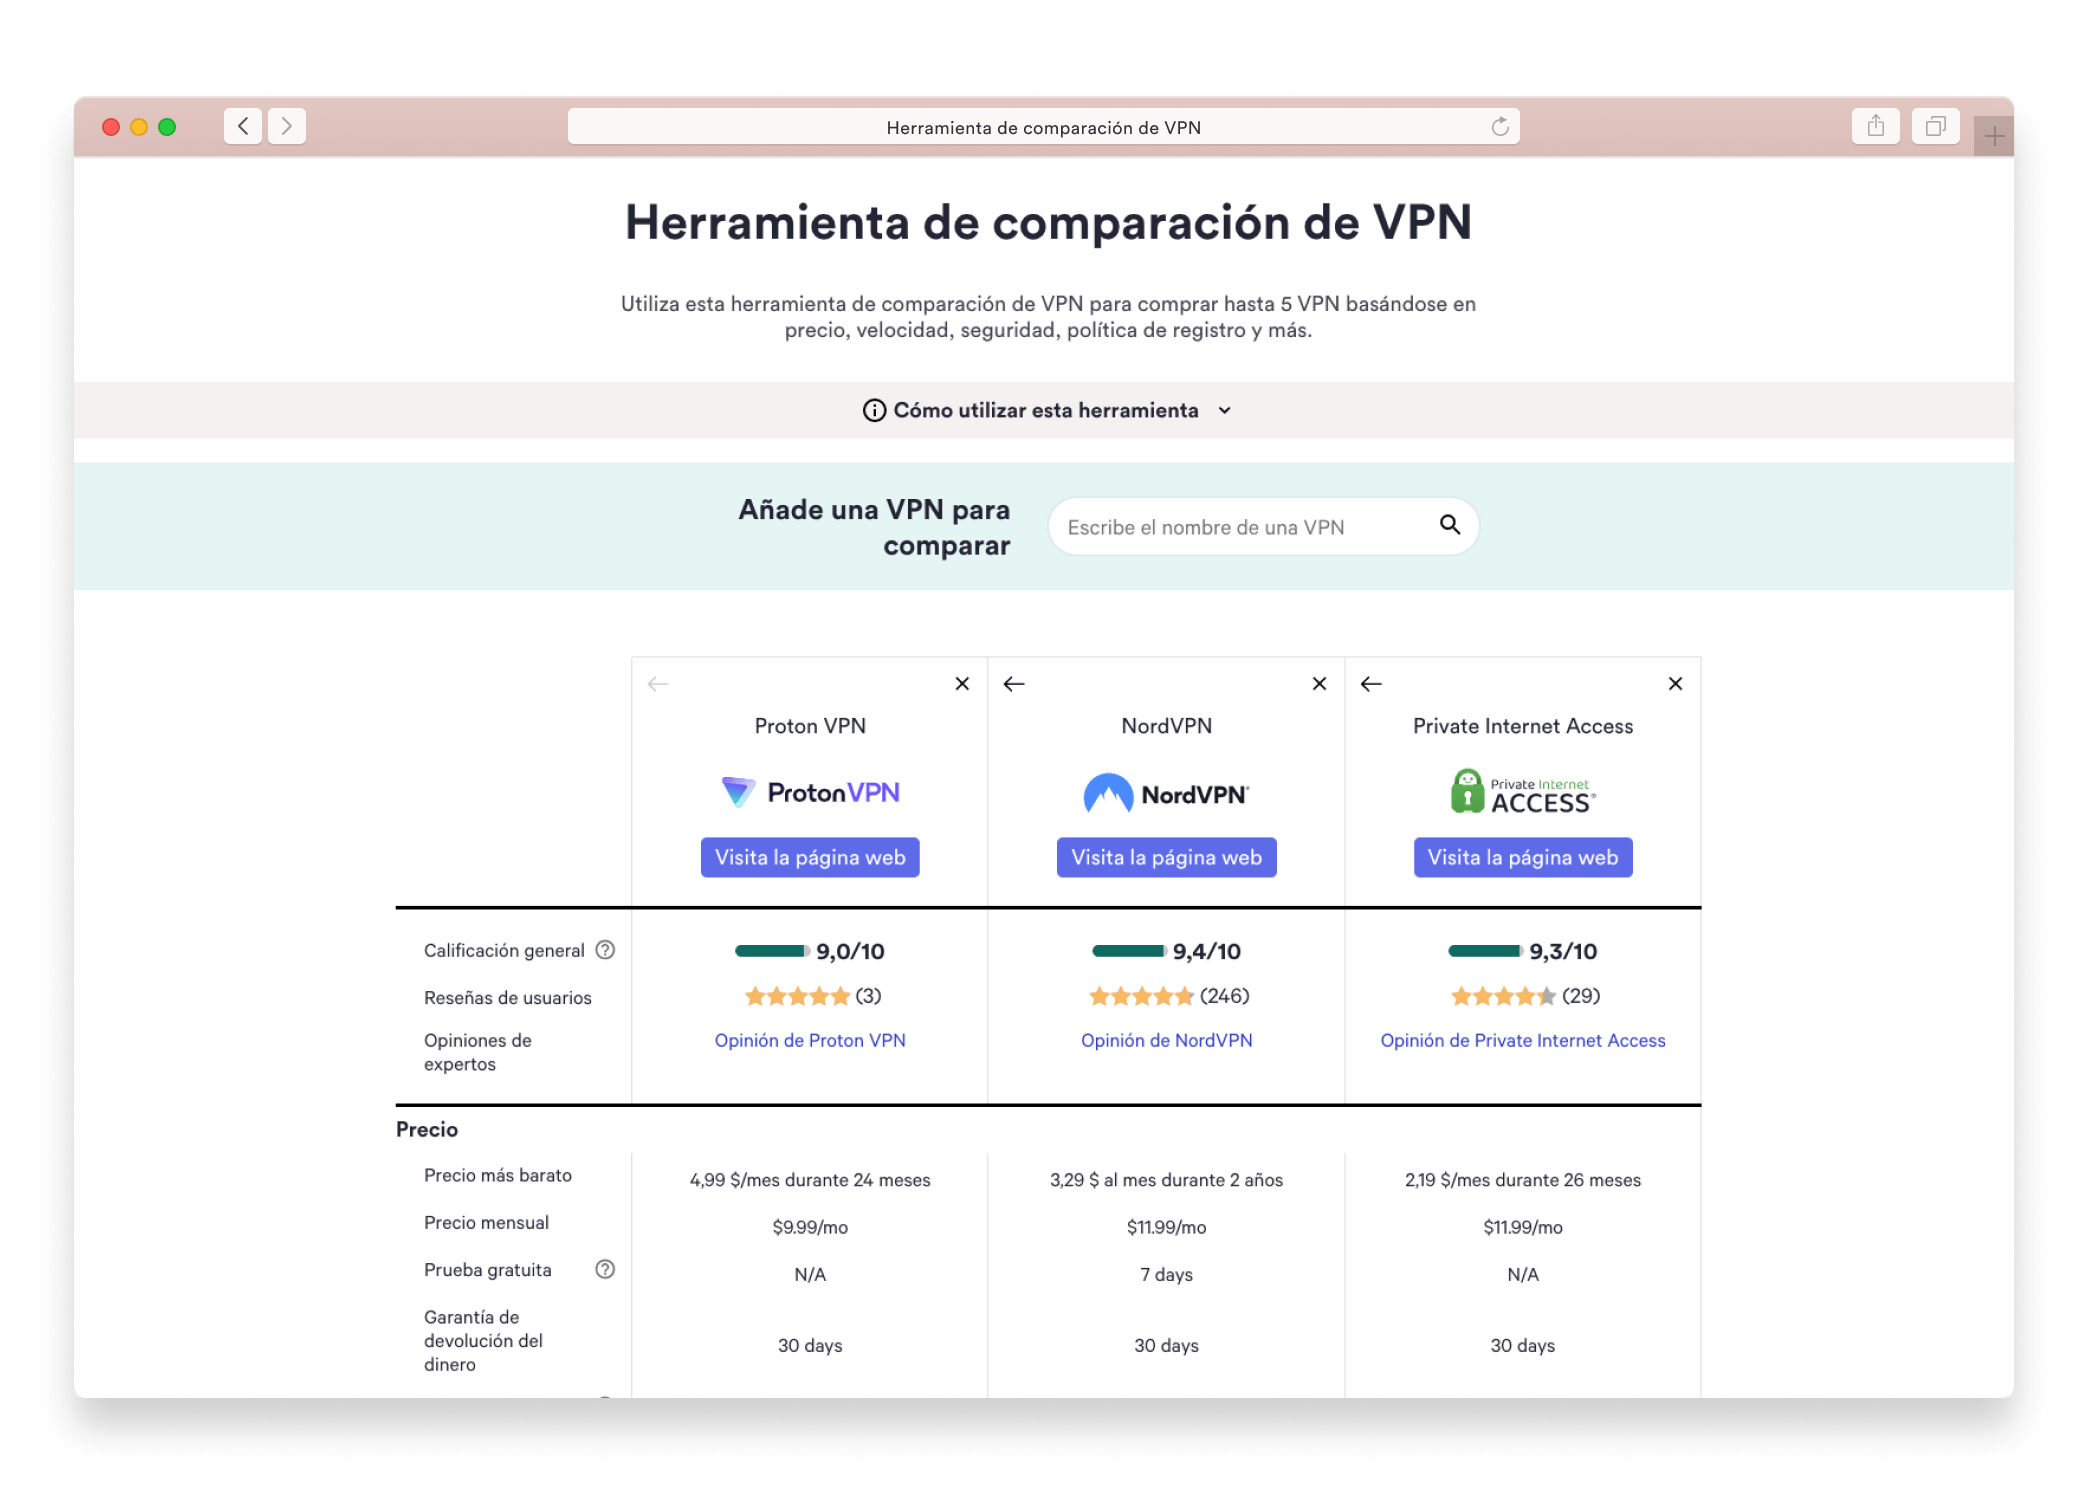Select the $9.99/mo price cell
This screenshot has width=2090, height=1494.
click(810, 1227)
